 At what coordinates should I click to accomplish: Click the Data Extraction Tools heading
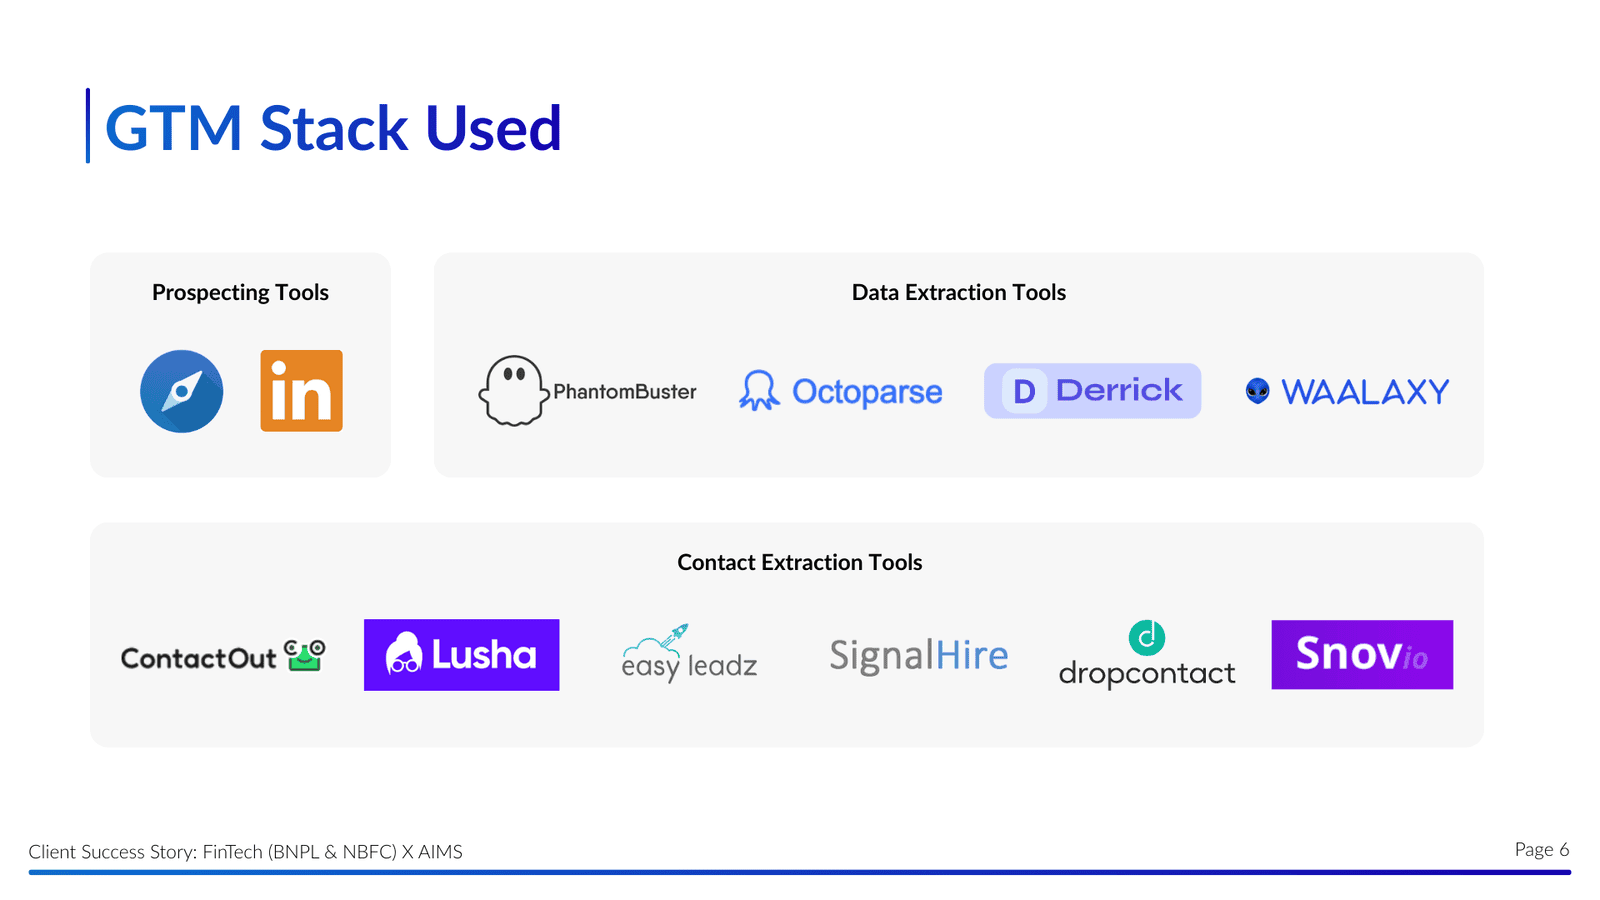(x=958, y=292)
